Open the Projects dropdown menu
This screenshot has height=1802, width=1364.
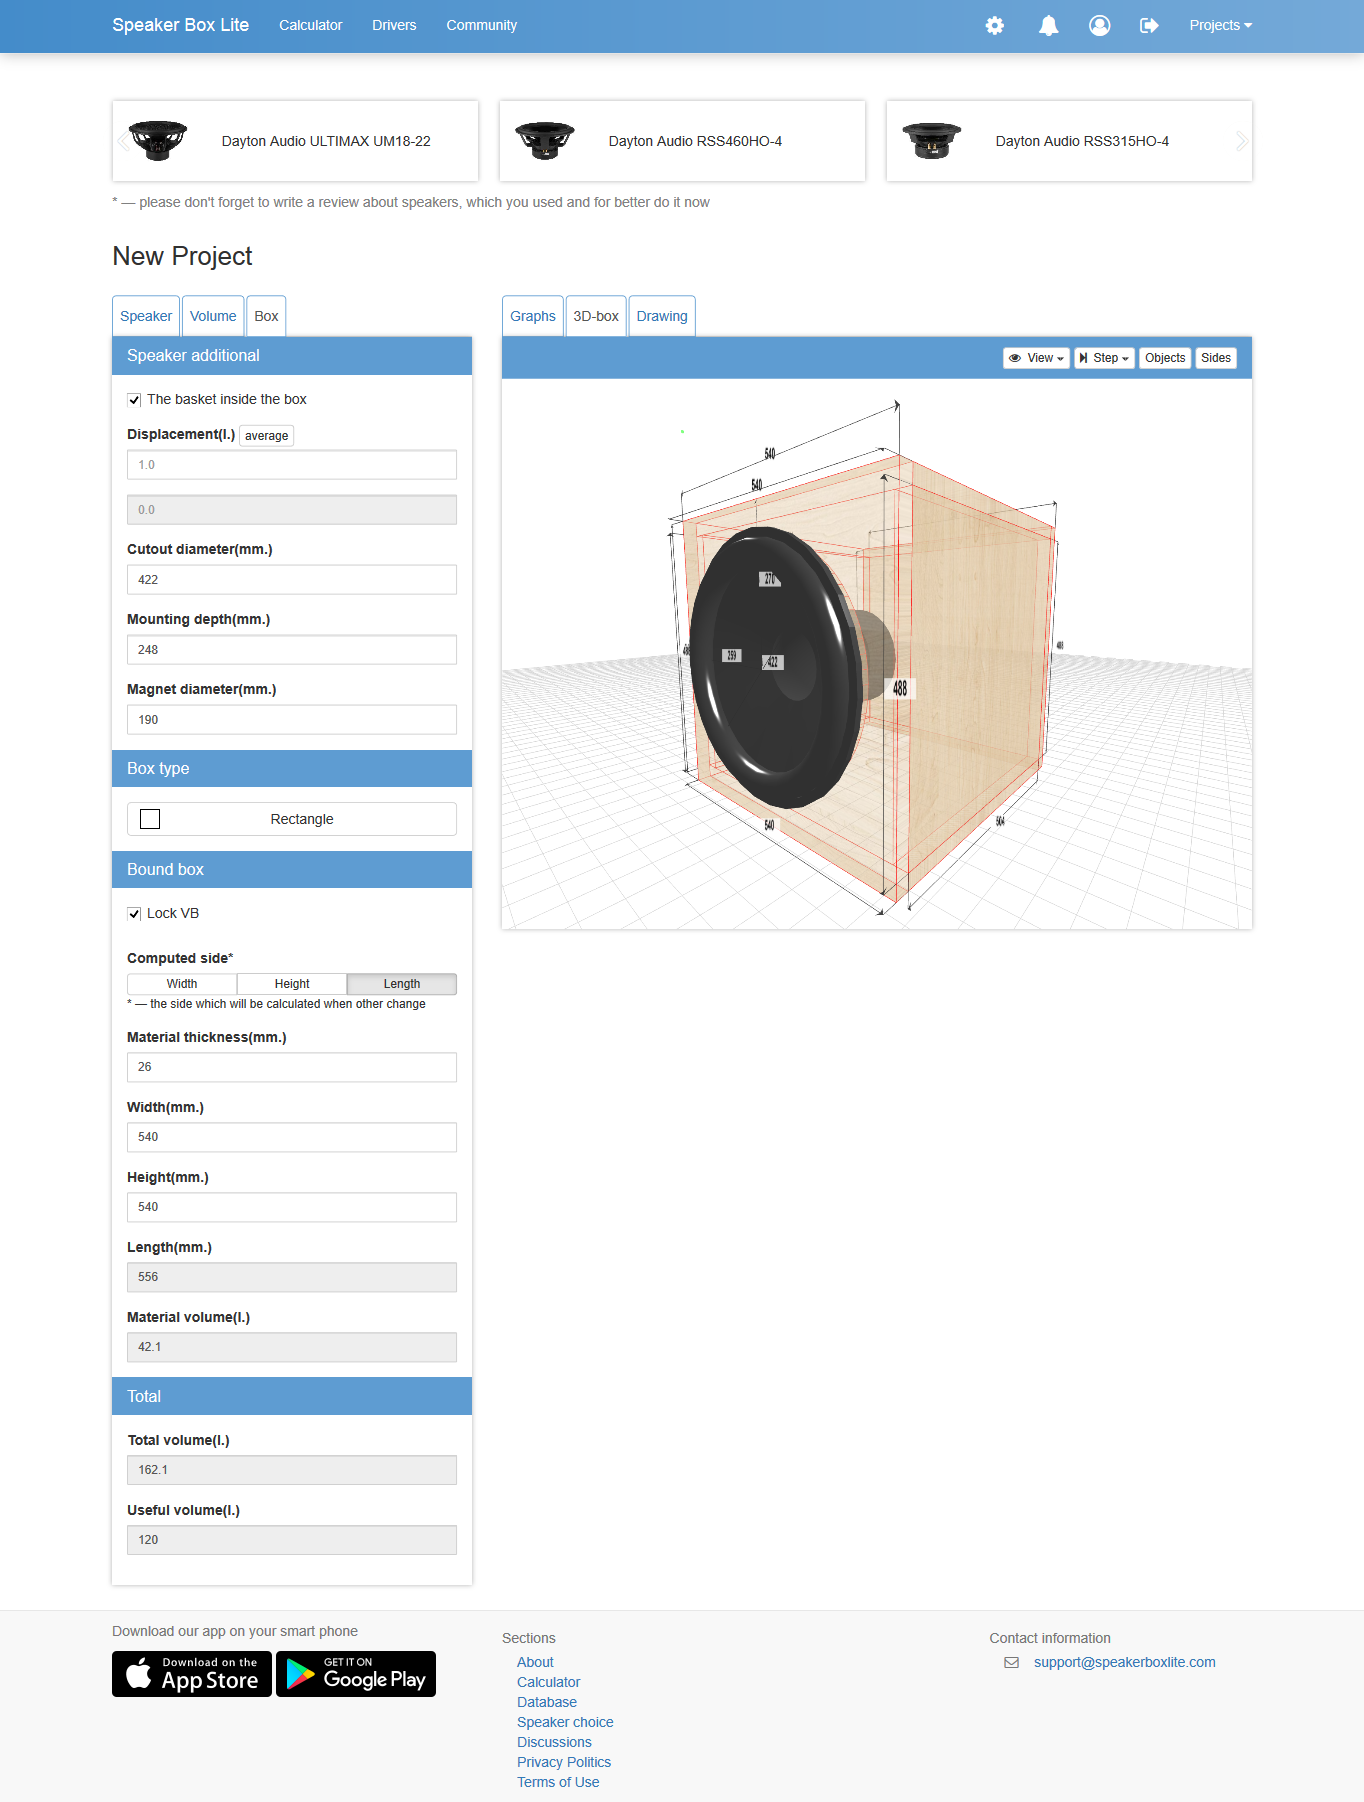pyautogui.click(x=1220, y=26)
